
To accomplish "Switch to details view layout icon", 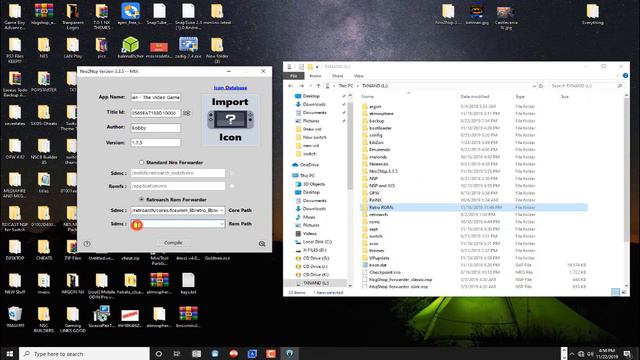I will pyautogui.click(x=616, y=292).
